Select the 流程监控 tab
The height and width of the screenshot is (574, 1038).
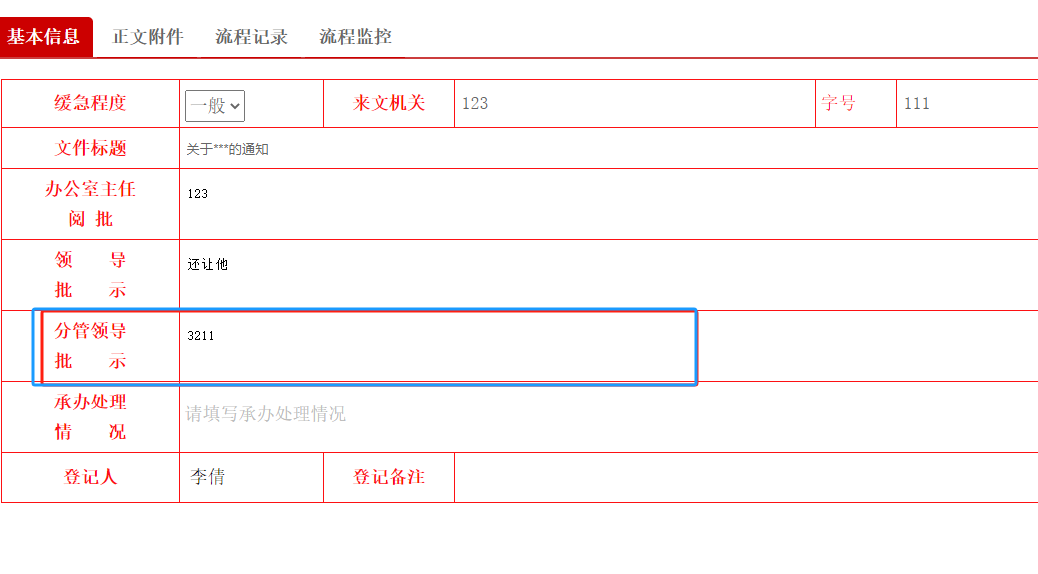coord(355,37)
